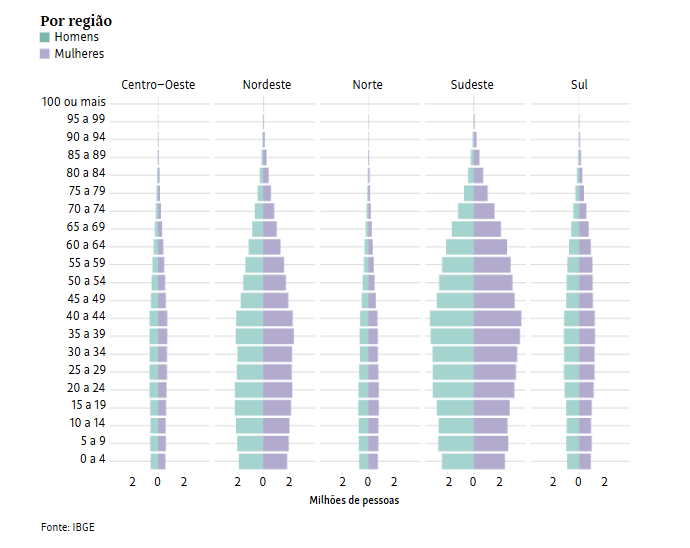Select the Nordeste panel title
690x548 pixels.
[267, 85]
